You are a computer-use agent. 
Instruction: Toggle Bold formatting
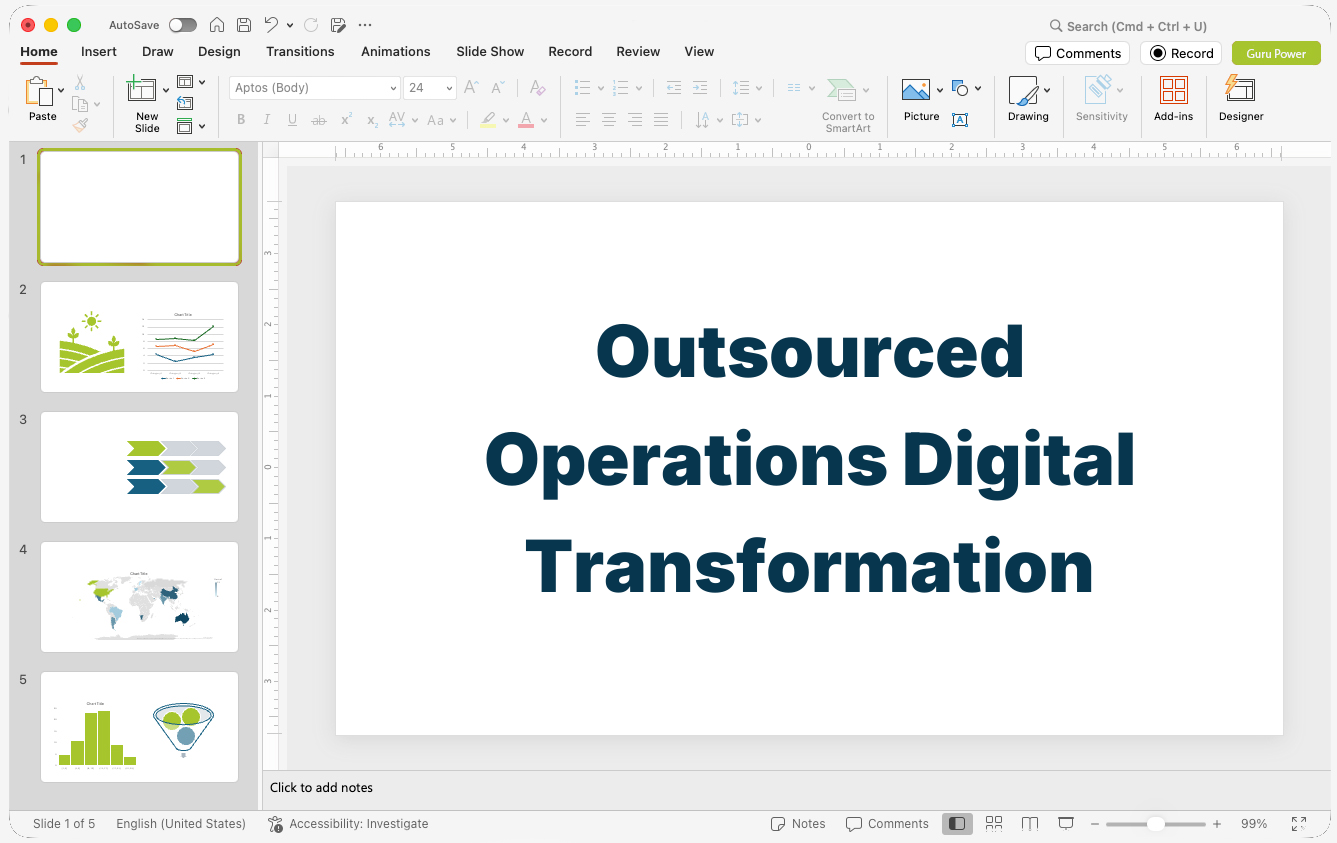click(x=241, y=120)
